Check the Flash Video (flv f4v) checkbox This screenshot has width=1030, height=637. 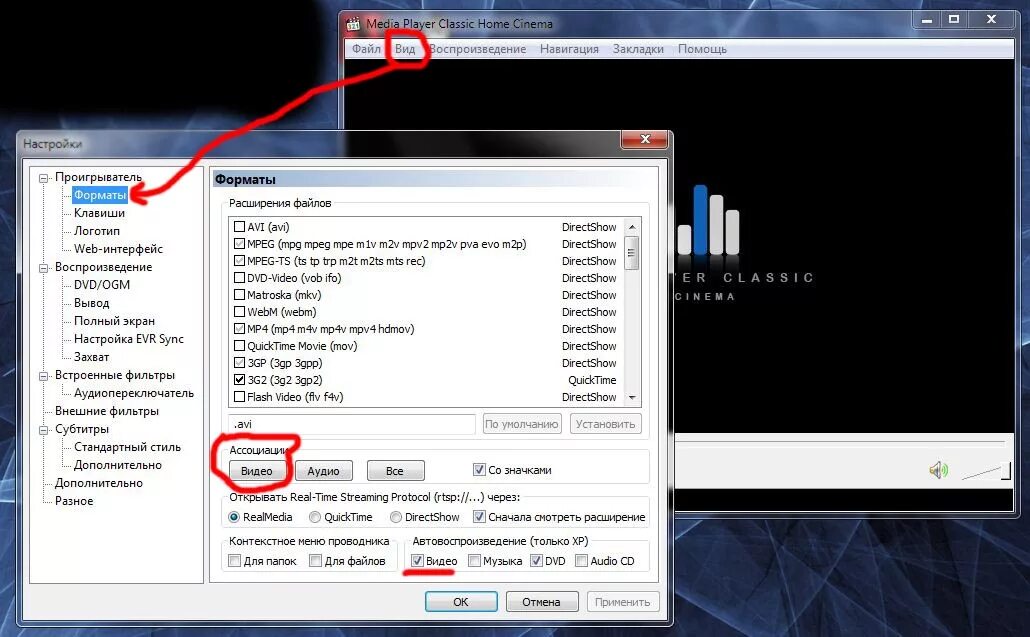(x=239, y=397)
